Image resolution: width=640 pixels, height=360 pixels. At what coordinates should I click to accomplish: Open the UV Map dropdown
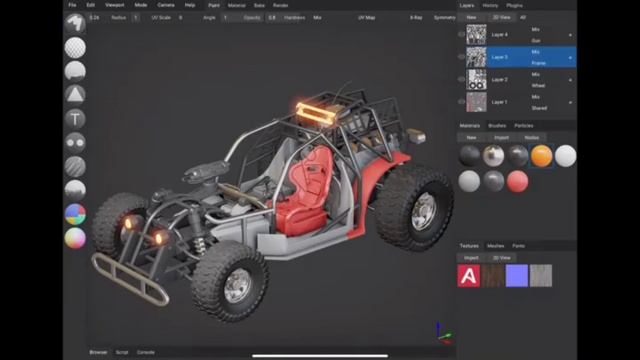pyautogui.click(x=367, y=18)
